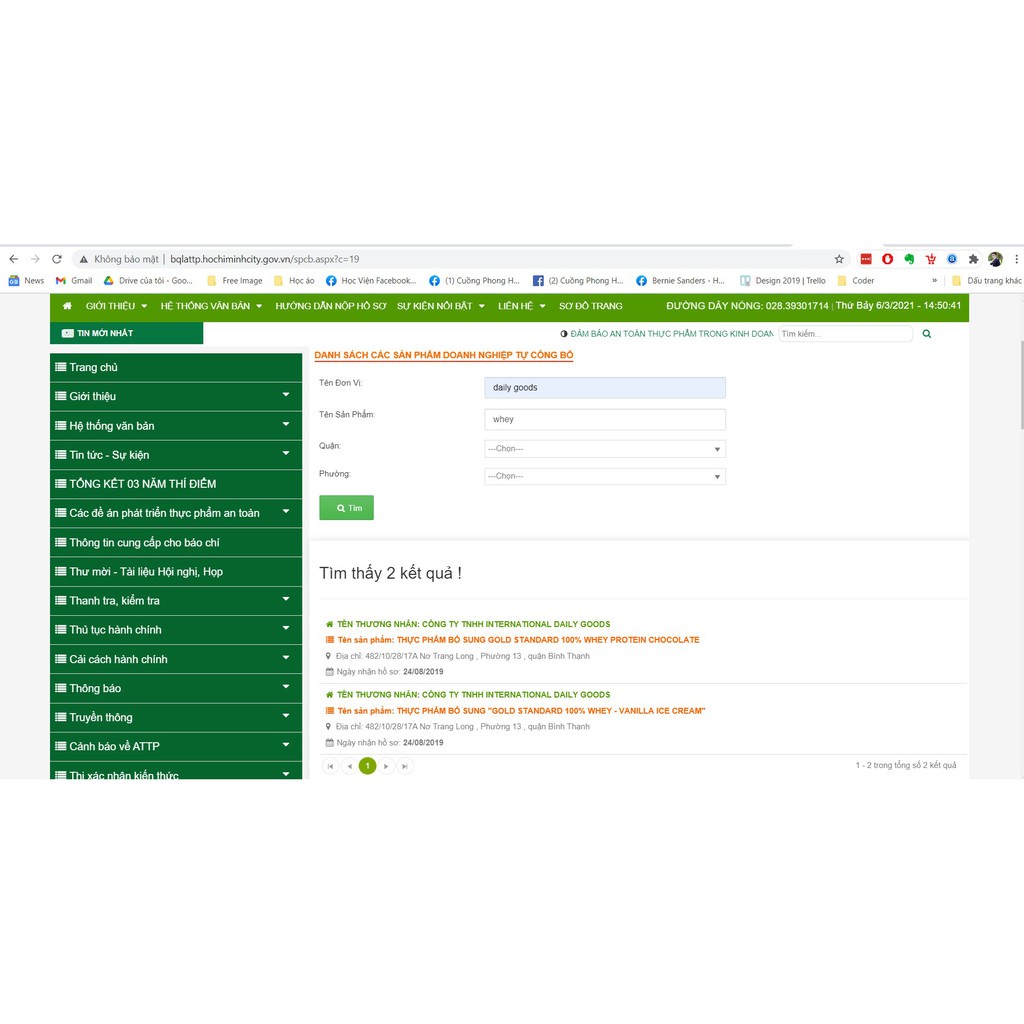The height and width of the screenshot is (1024, 1024).
Task: Click the Tên Sản Phẩm input field
Action: [605, 420]
